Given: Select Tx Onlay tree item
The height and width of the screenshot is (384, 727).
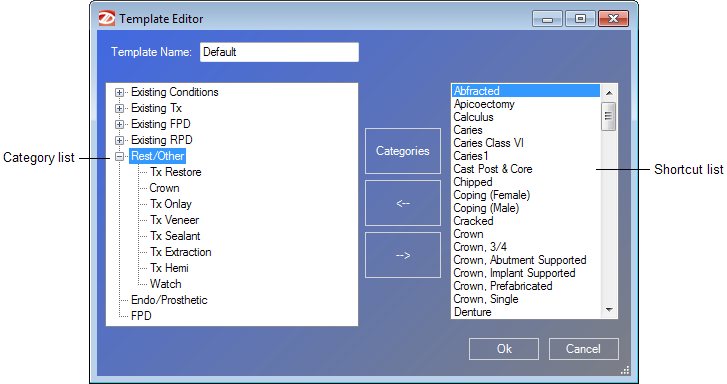Looking at the screenshot, I should (171, 204).
